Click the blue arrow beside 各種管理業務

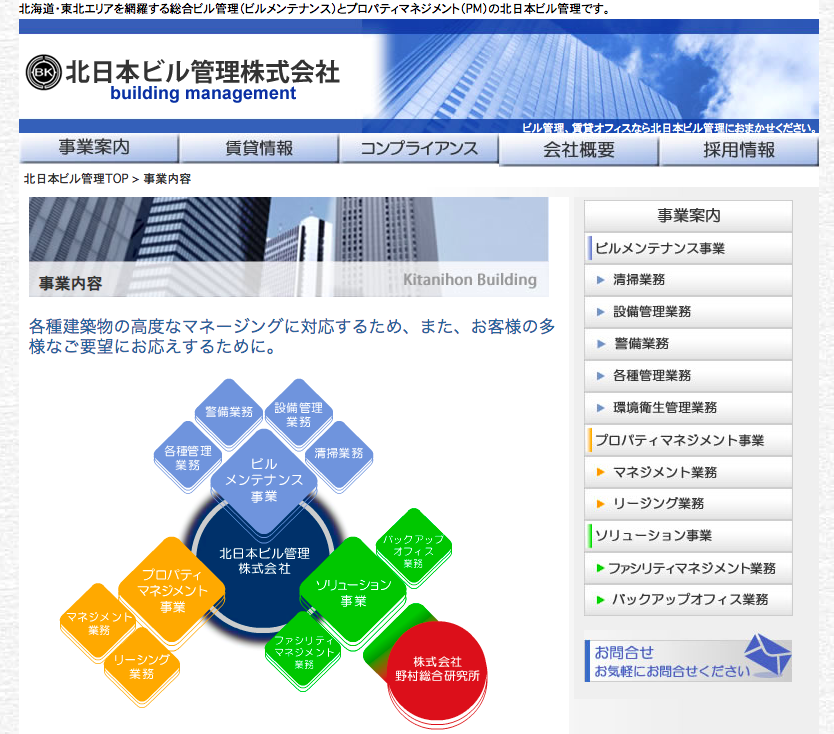(x=601, y=376)
